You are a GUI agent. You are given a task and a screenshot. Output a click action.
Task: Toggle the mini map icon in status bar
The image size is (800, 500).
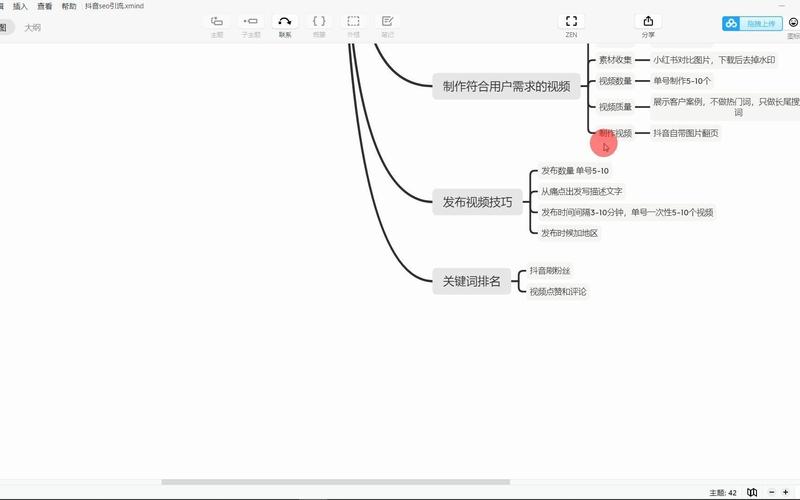click(752, 492)
